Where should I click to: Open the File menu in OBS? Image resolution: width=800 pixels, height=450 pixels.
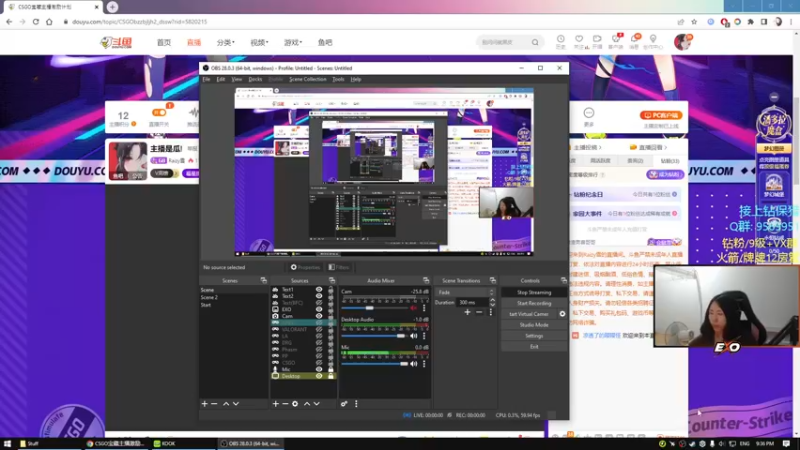(206, 79)
